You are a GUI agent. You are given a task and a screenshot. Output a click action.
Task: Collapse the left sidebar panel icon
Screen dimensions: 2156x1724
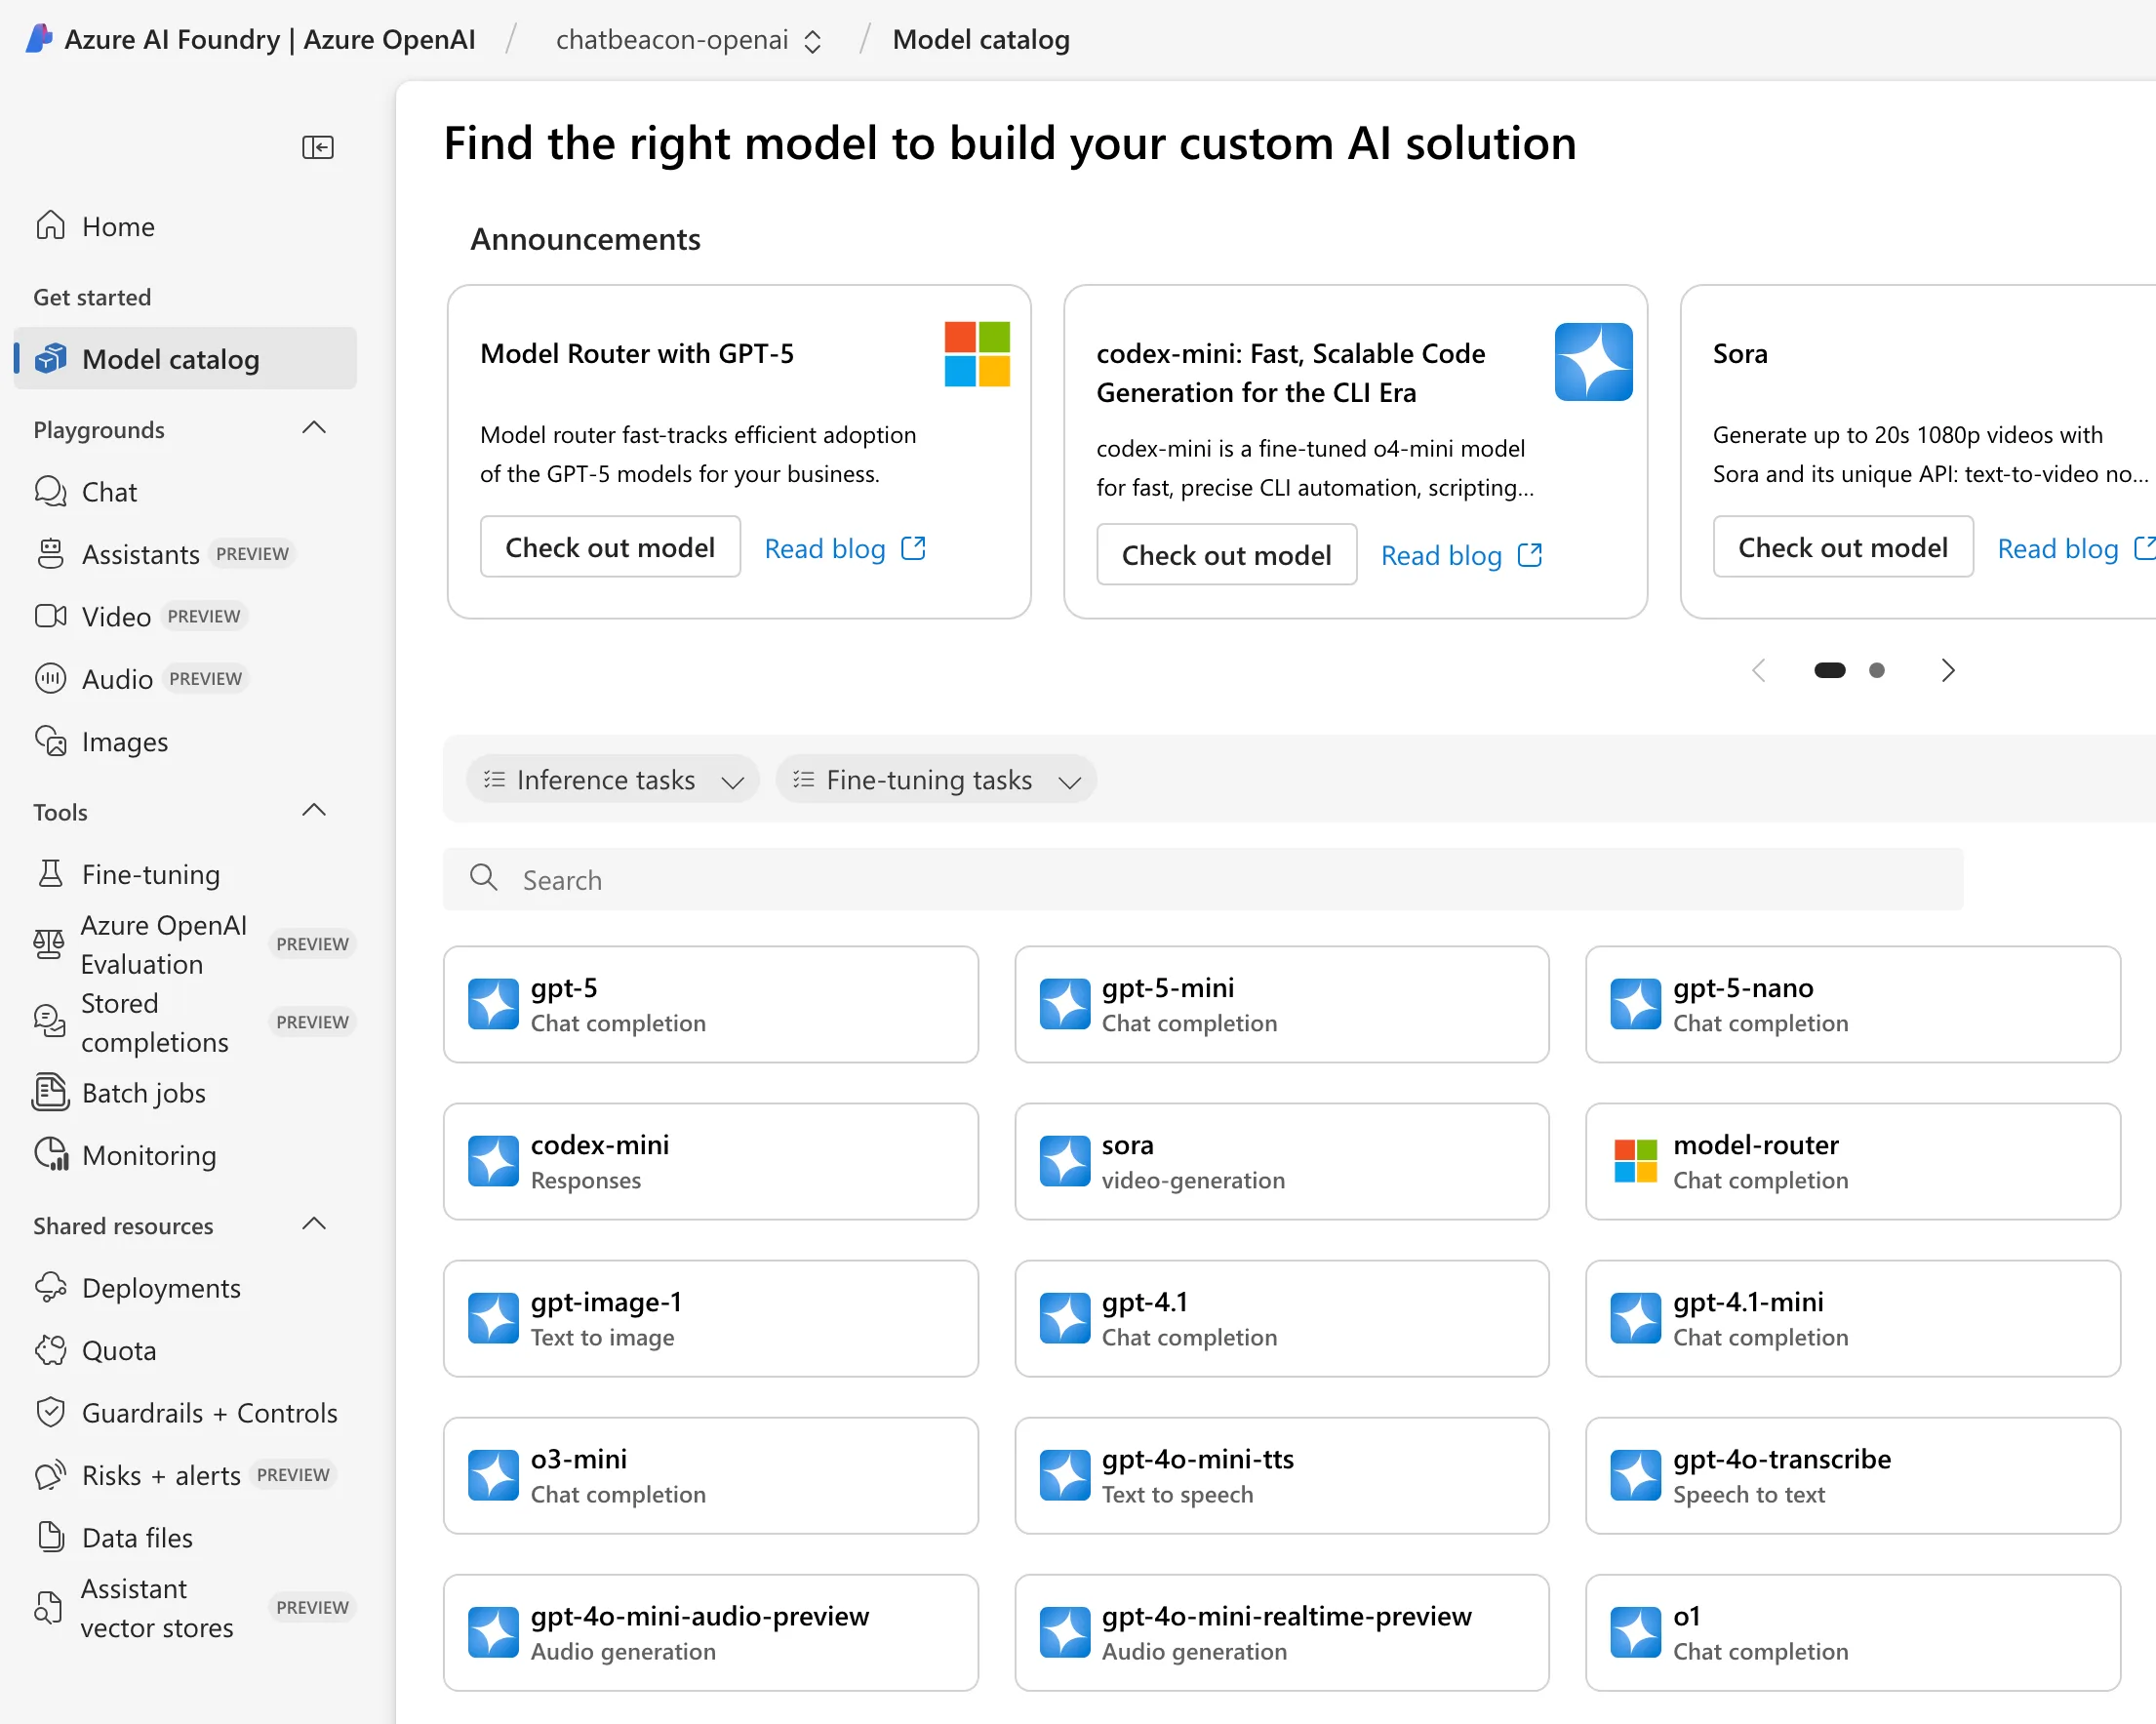coord(317,148)
